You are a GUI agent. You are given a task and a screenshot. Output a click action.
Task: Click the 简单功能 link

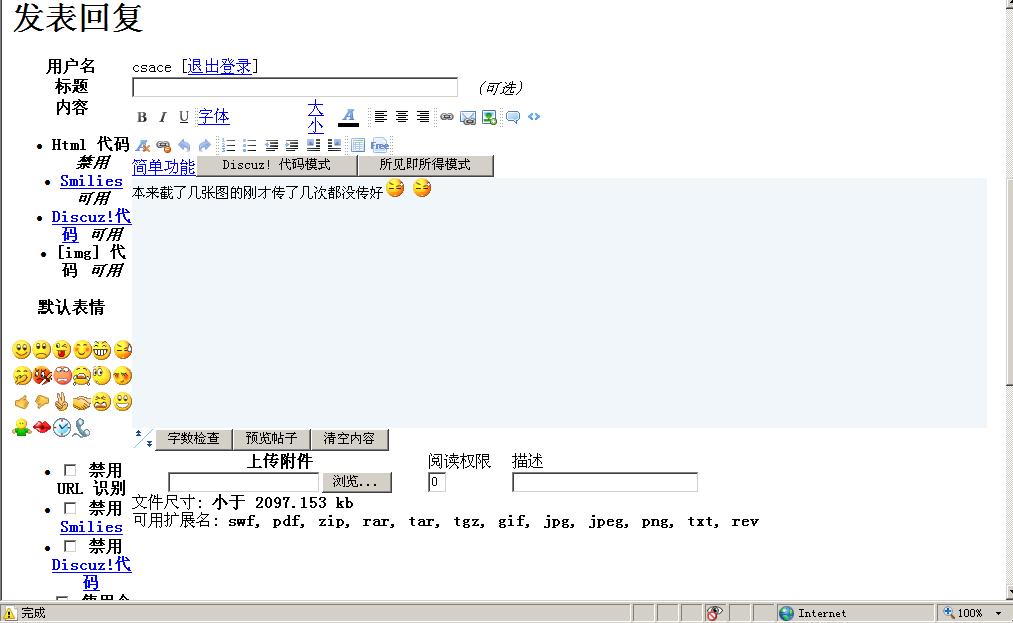coord(163,167)
